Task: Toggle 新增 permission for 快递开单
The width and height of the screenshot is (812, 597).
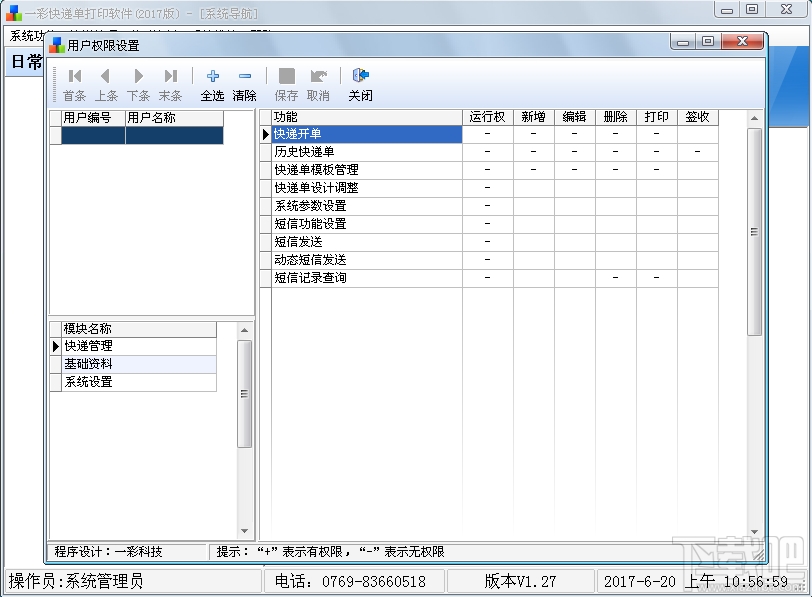Action: [534, 134]
